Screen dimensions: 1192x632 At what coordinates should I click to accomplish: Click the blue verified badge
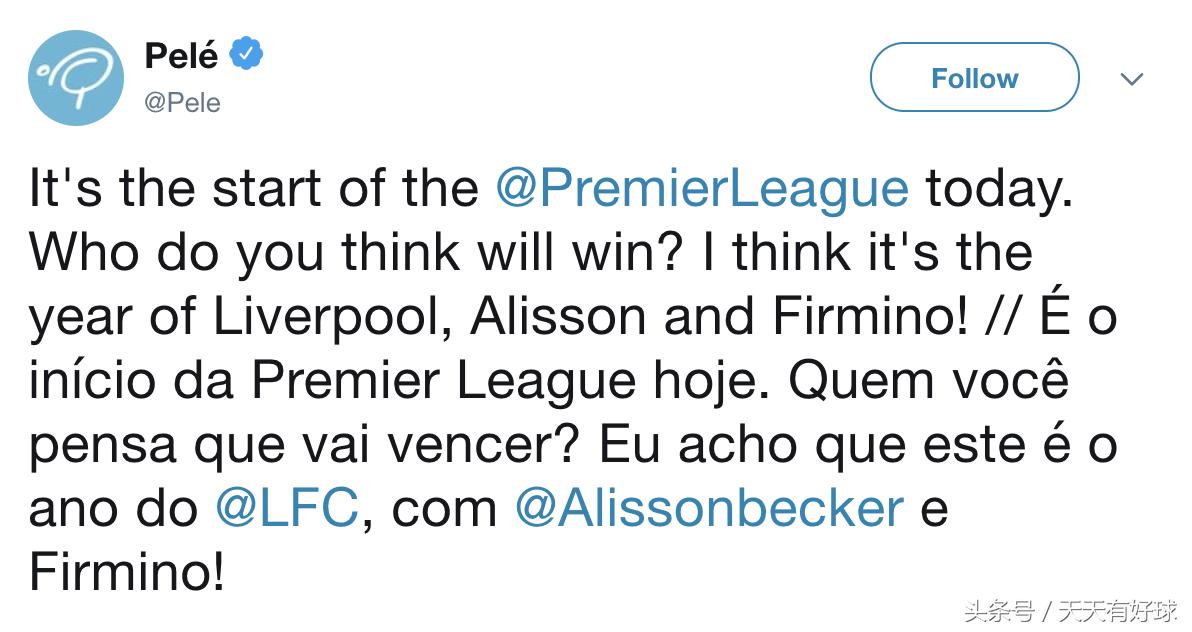(247, 55)
